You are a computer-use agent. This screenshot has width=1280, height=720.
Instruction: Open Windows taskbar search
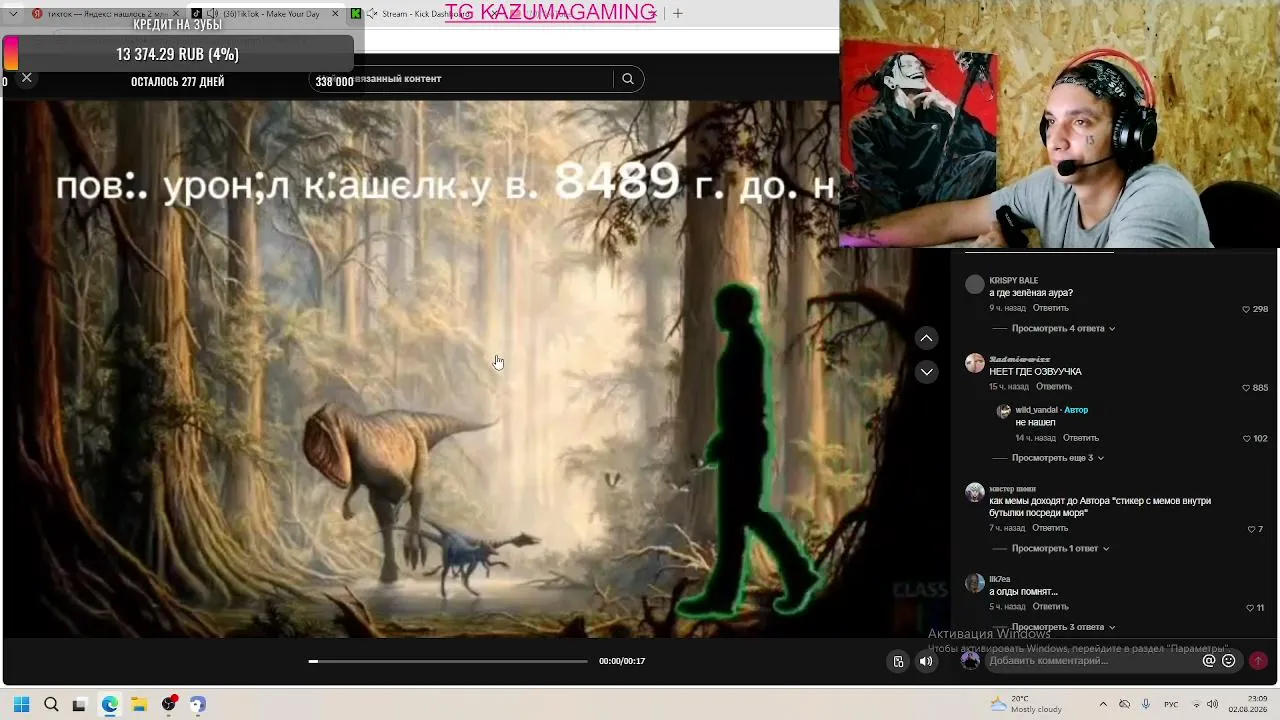tap(51, 704)
